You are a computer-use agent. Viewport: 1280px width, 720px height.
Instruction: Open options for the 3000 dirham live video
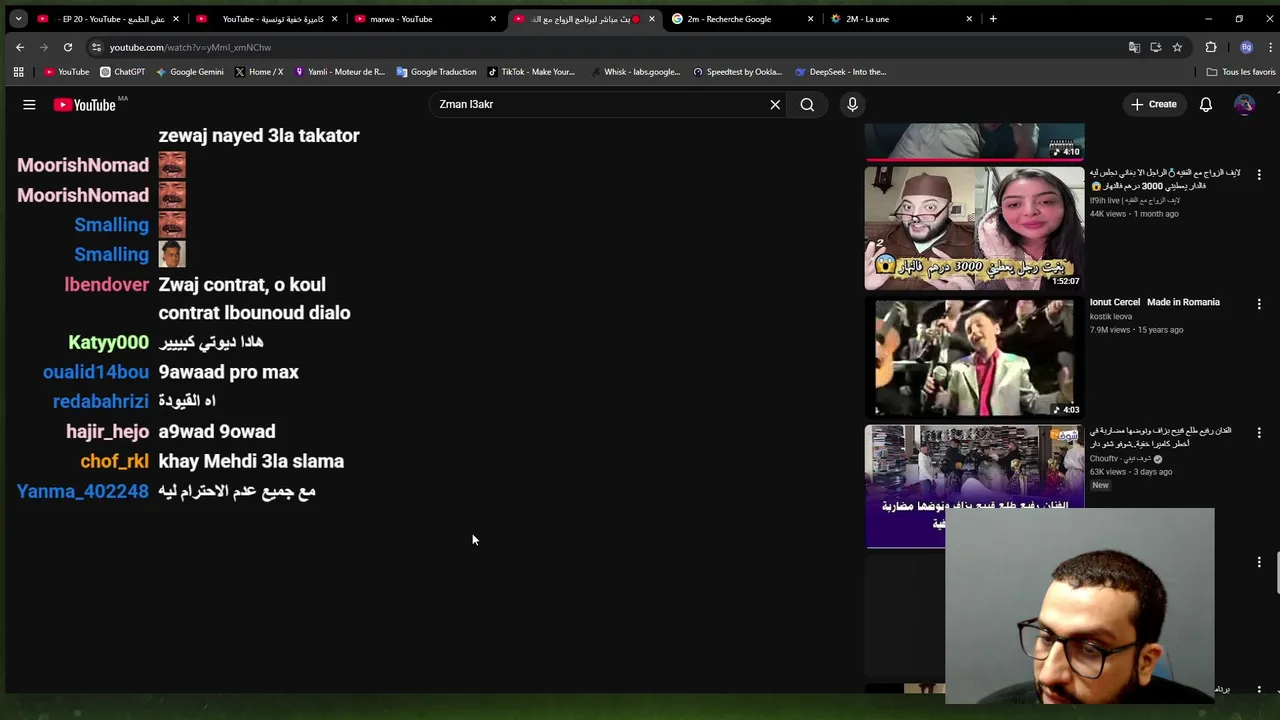[1259, 174]
